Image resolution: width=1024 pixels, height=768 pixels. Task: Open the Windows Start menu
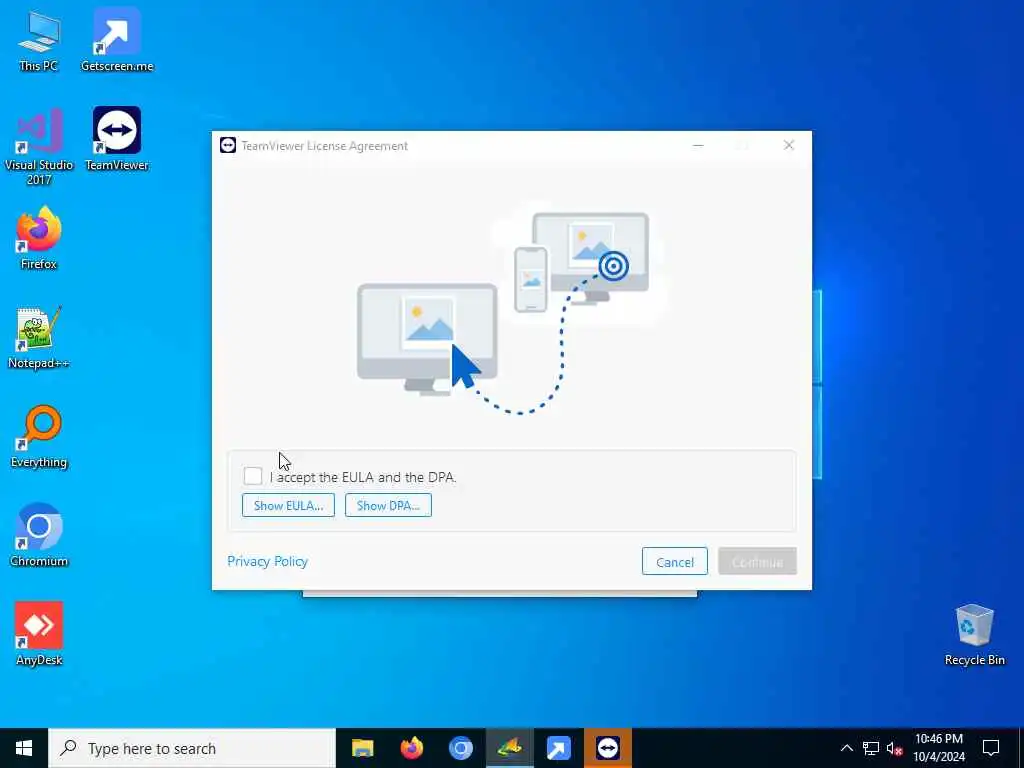click(24, 748)
